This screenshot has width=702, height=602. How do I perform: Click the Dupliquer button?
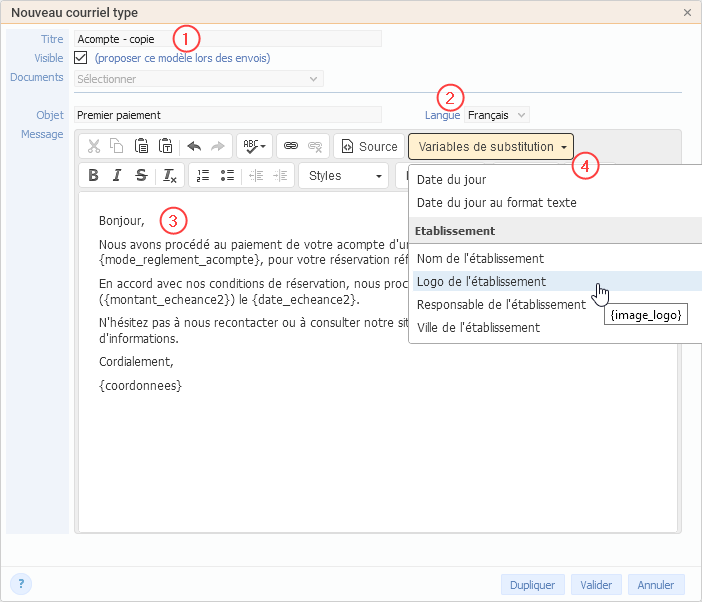pyautogui.click(x=532, y=585)
